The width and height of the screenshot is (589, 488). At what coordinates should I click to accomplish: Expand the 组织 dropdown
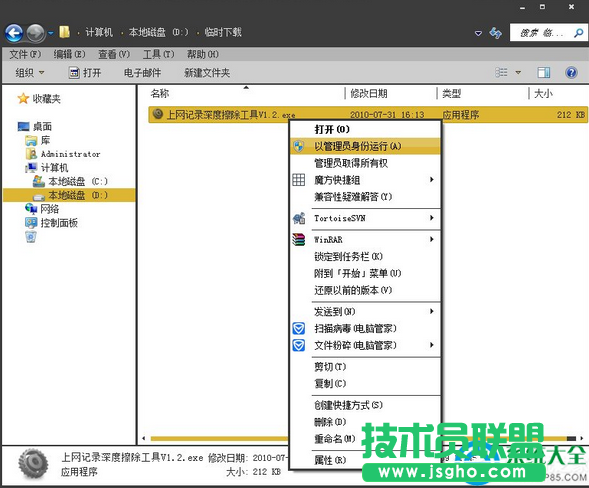30,73
